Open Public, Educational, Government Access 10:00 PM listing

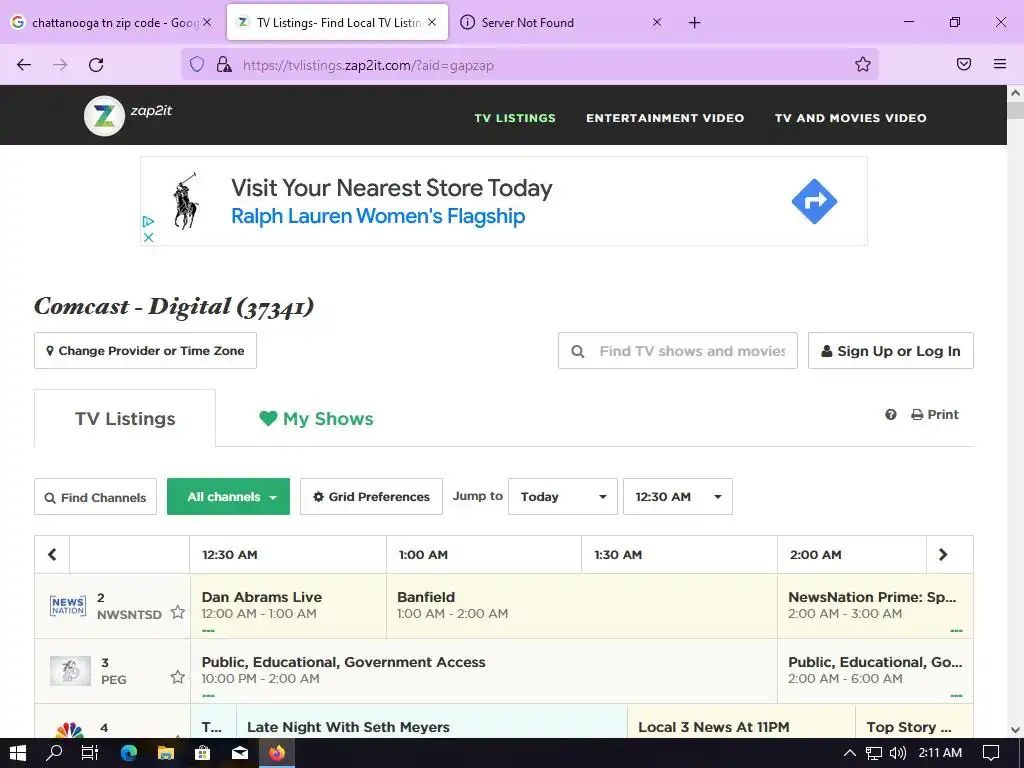coord(484,671)
